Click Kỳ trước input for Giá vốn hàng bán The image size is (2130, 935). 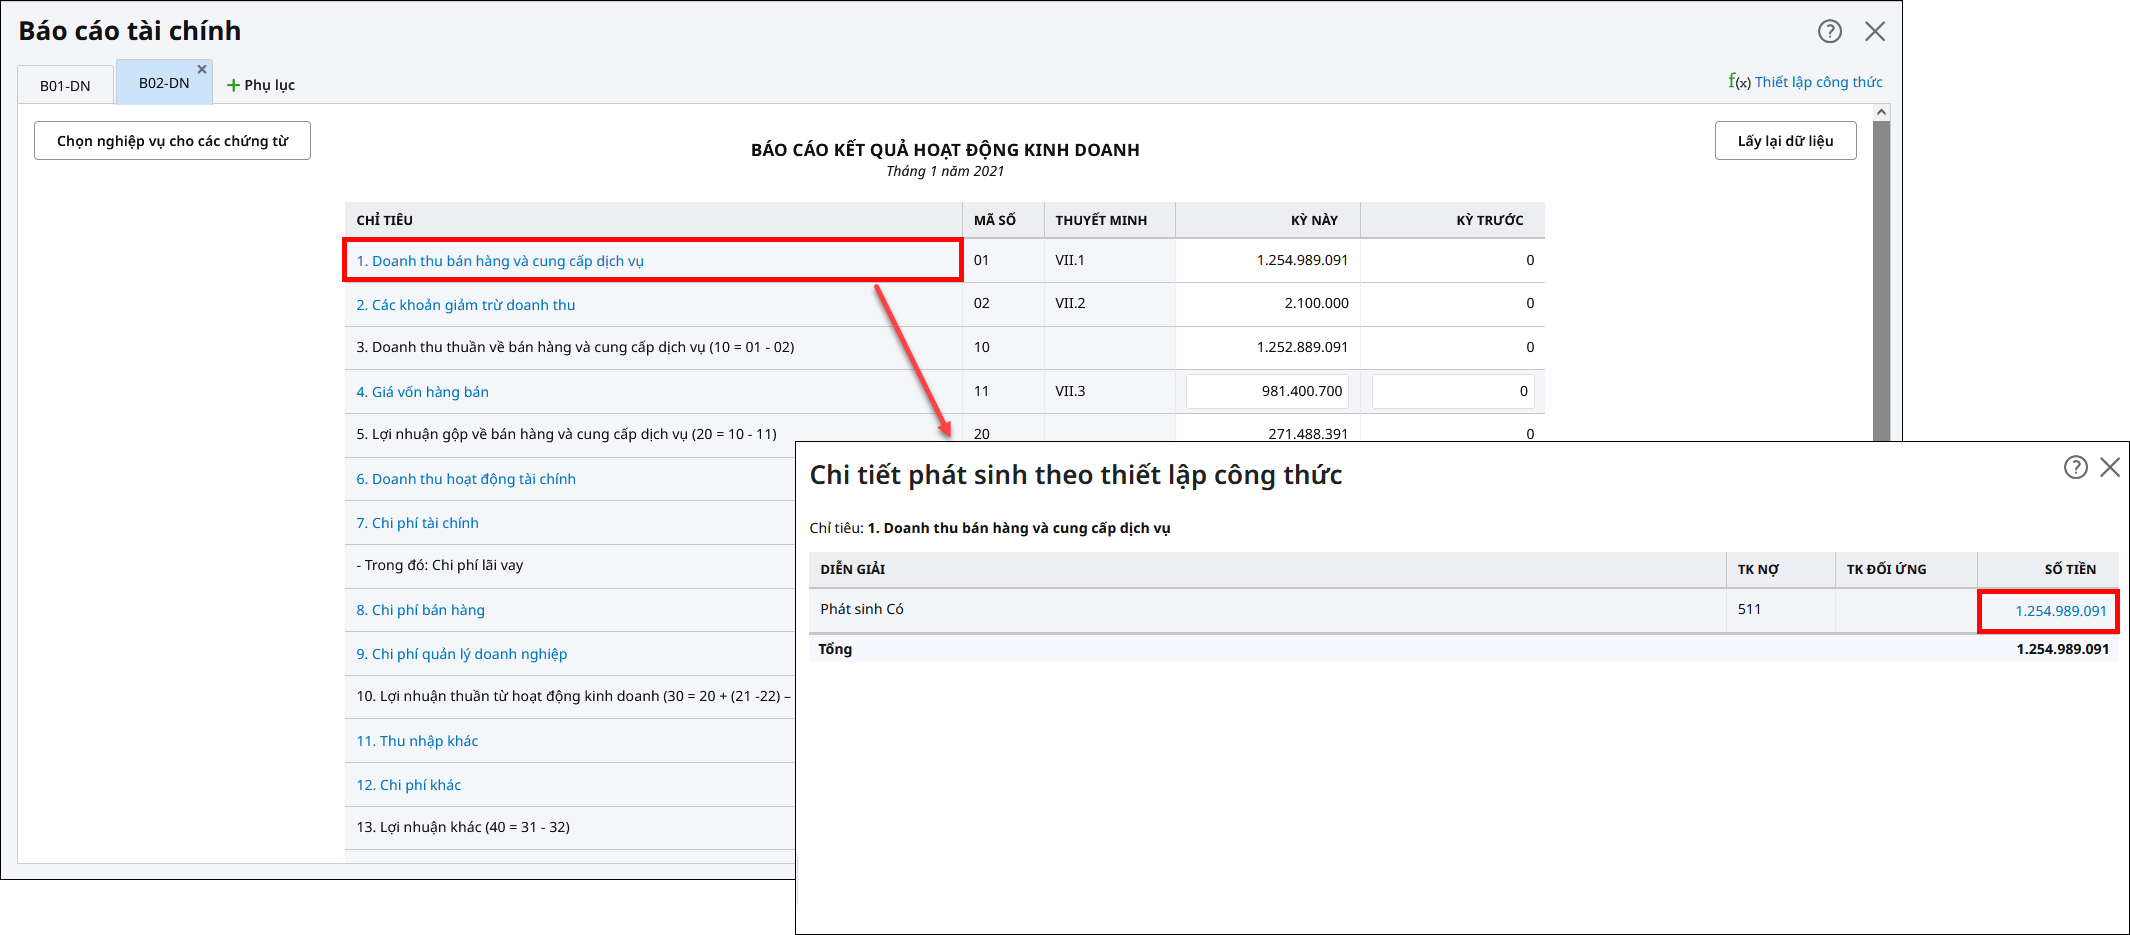click(x=1452, y=392)
